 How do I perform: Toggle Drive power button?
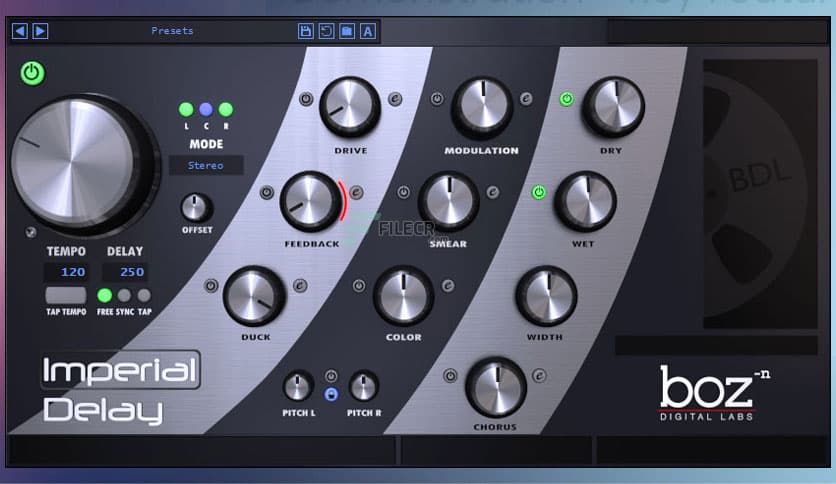coord(306,99)
